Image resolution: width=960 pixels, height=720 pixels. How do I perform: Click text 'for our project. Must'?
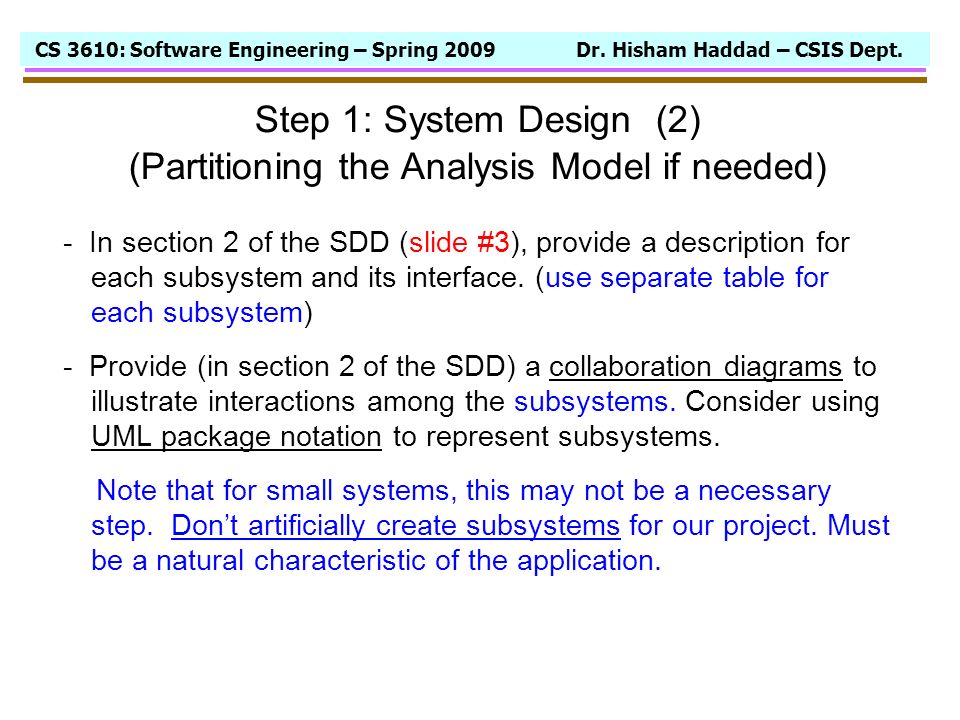point(759,526)
